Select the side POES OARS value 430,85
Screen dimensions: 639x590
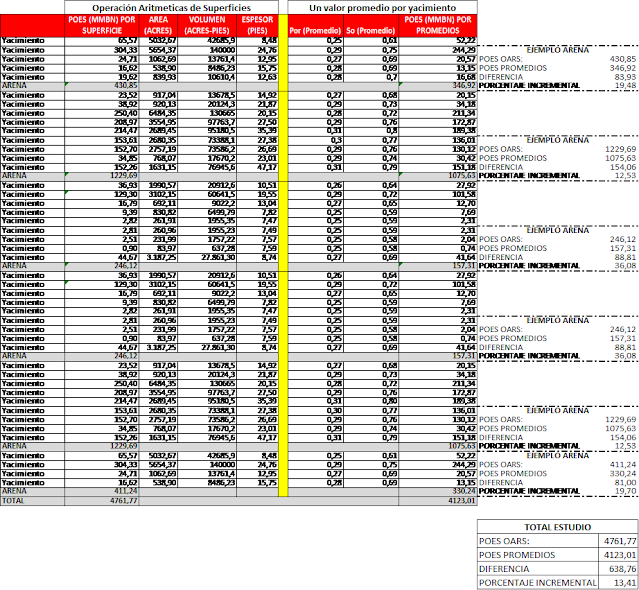pos(623,59)
